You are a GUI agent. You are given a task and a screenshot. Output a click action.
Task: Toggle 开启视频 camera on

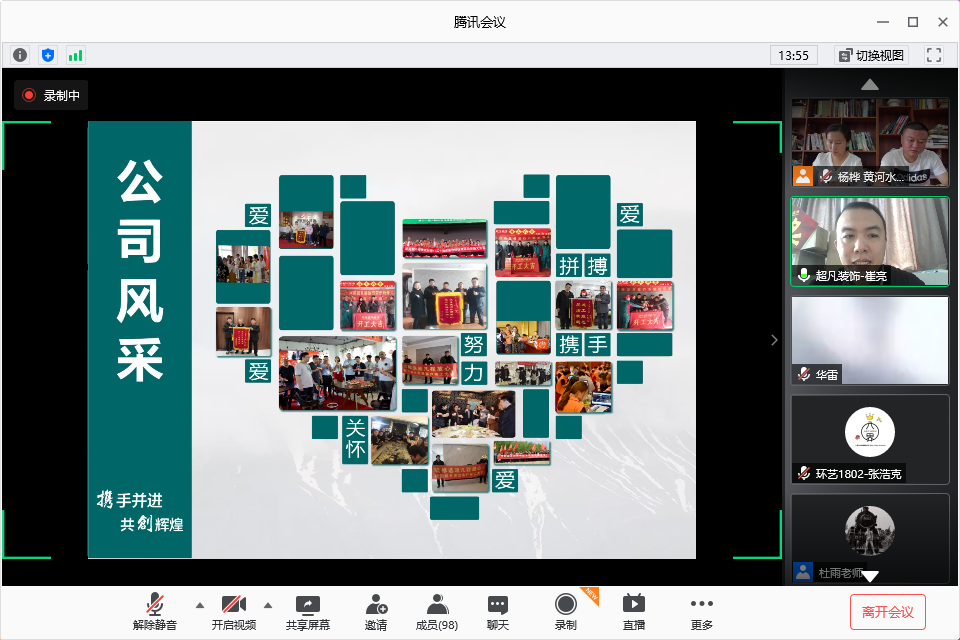233,611
